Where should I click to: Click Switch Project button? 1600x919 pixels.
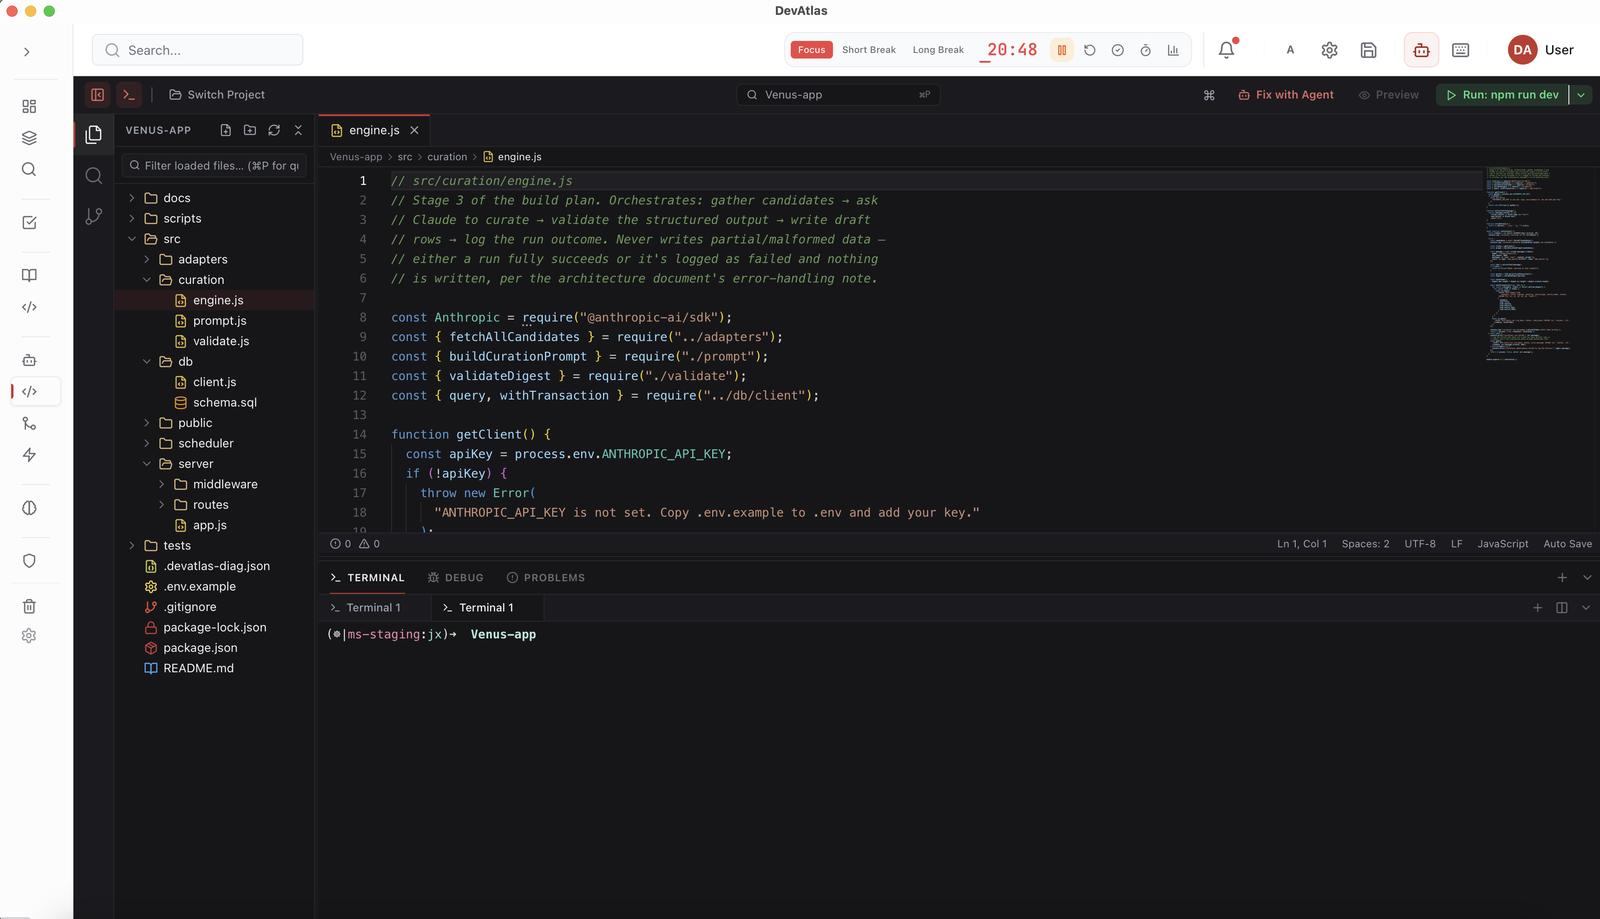(217, 95)
